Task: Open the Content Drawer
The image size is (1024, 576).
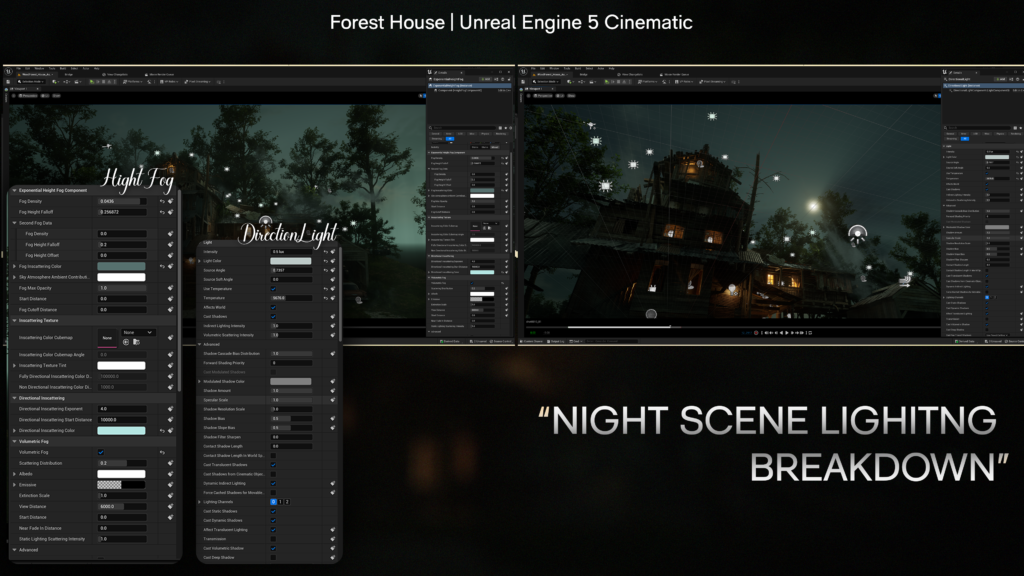Action: 531,342
